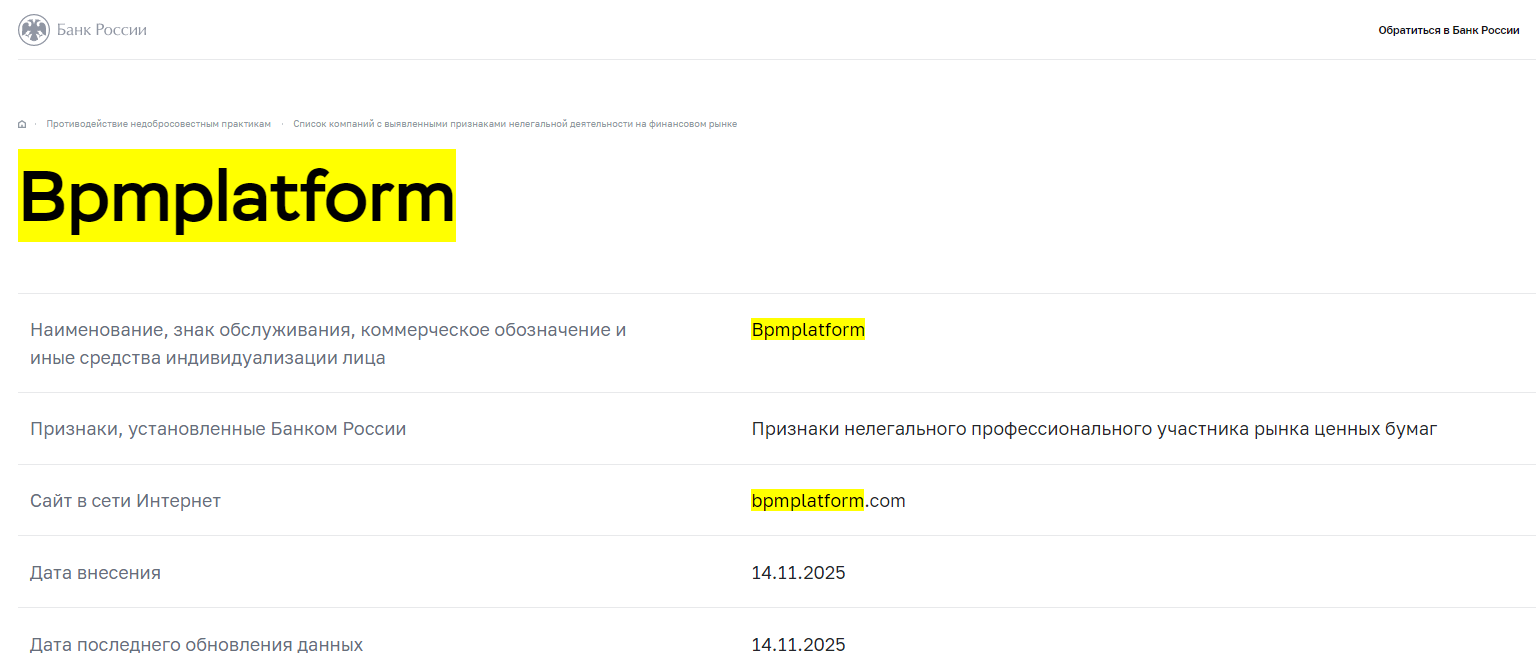Screen dimensions: 1536x672
Task: Click the home icon in the breadcrumb trail
Action: point(22,123)
